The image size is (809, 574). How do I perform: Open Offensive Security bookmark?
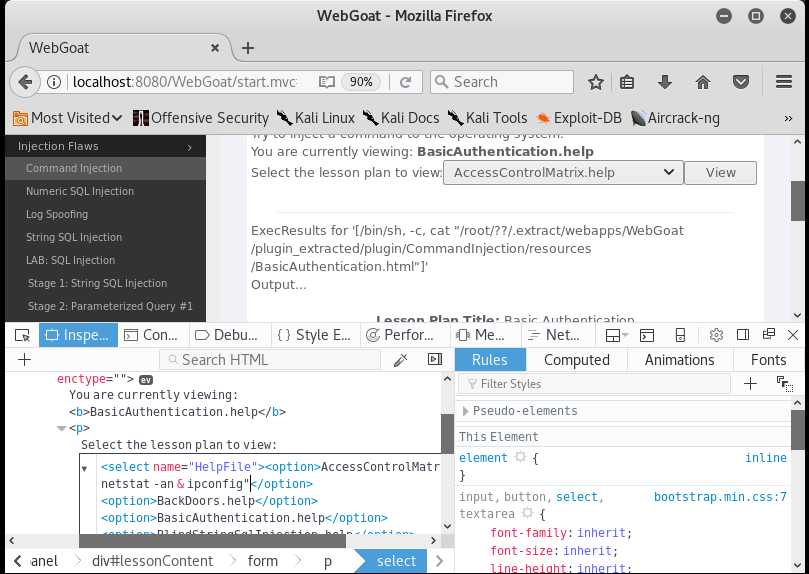[200, 118]
